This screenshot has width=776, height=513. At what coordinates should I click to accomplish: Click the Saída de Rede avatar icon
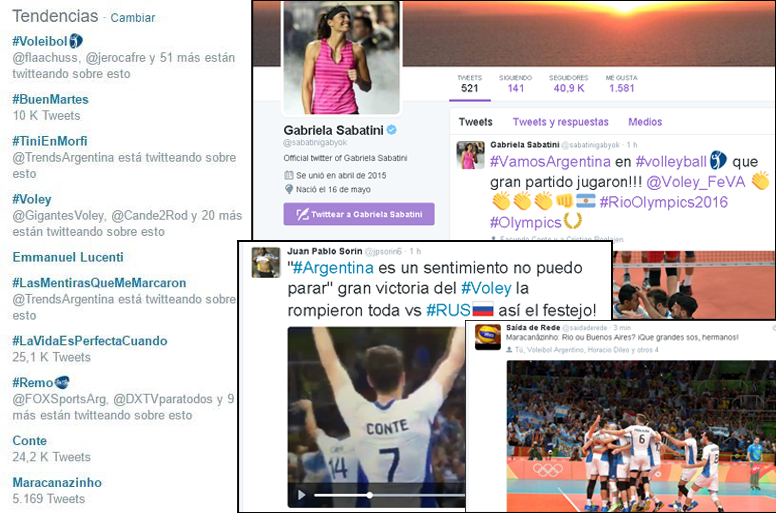coord(487,337)
